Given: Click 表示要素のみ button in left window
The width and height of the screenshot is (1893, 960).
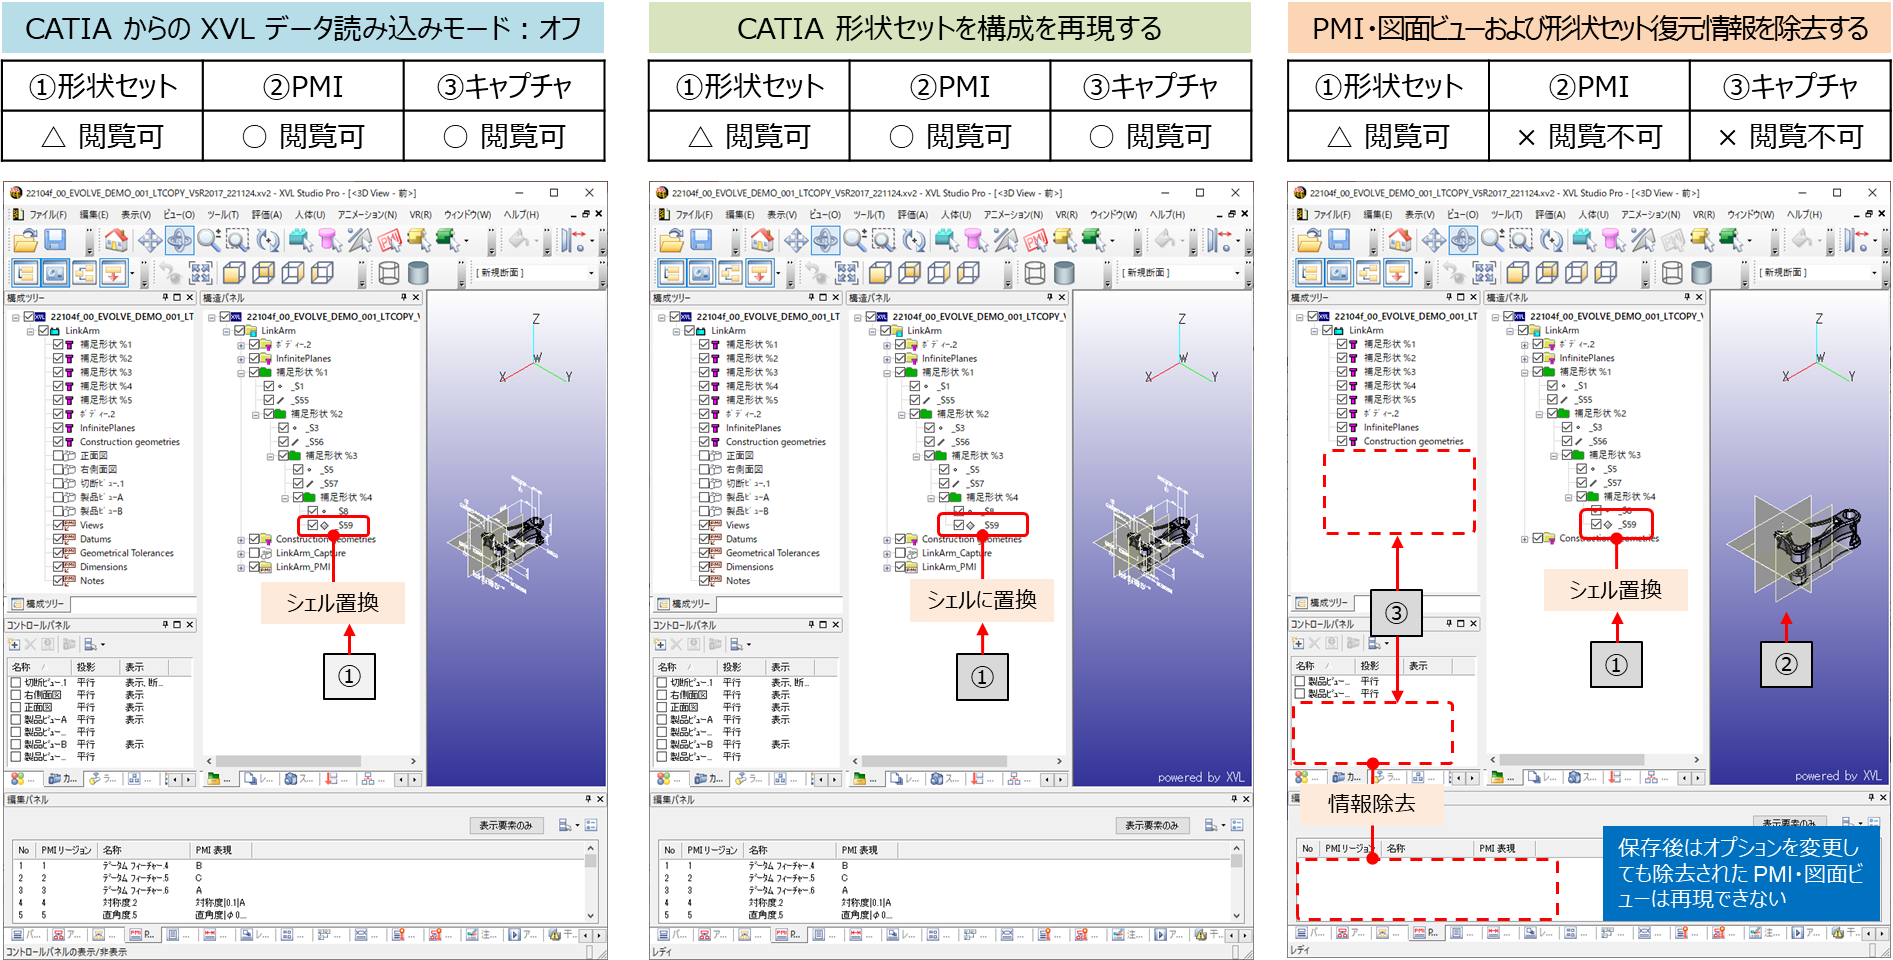Looking at the screenshot, I should click(x=506, y=826).
